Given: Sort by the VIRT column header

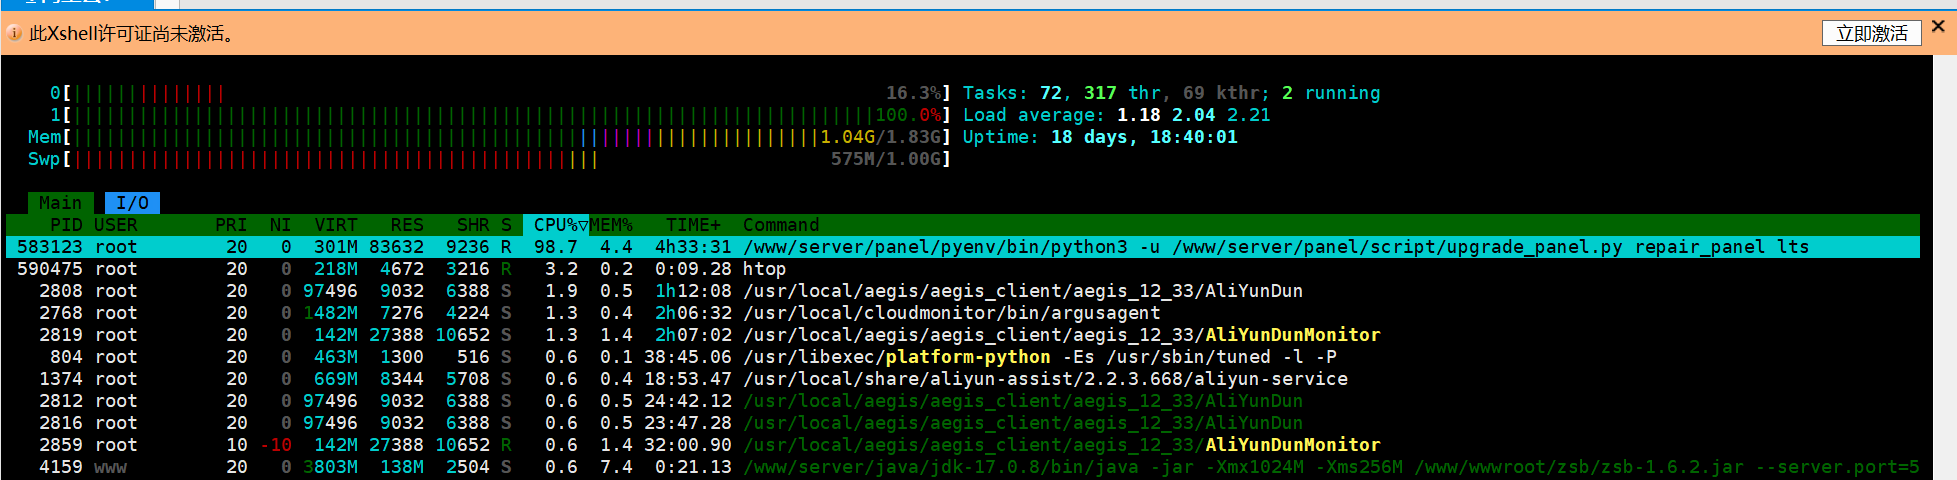Looking at the screenshot, I should pos(336,225).
